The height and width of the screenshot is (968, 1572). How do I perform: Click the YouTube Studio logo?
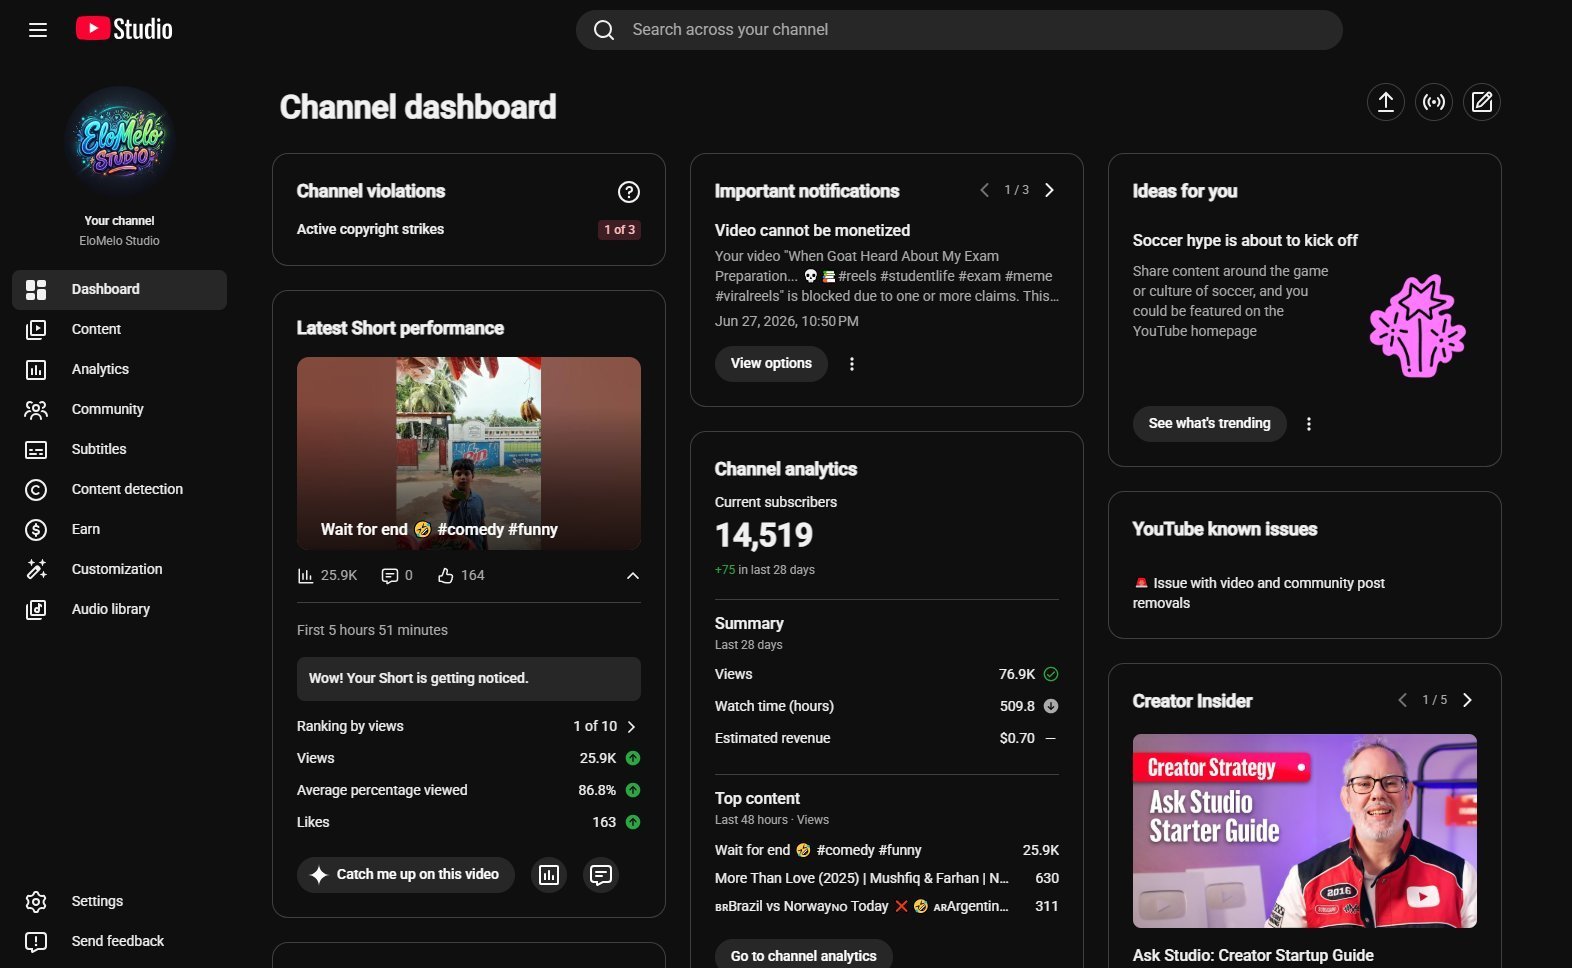(124, 29)
